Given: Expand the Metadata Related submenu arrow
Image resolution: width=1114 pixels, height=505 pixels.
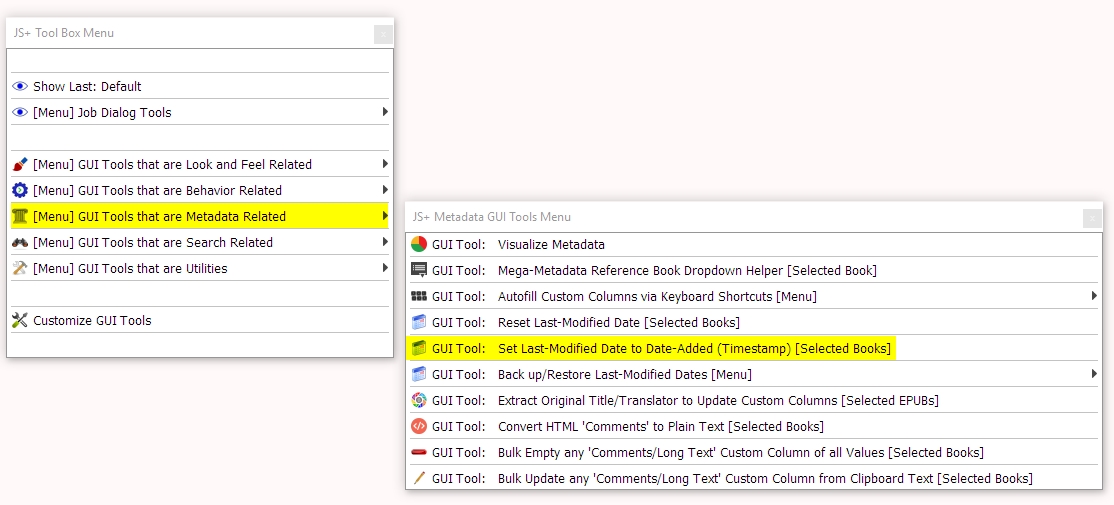Looking at the screenshot, I should click(x=384, y=216).
